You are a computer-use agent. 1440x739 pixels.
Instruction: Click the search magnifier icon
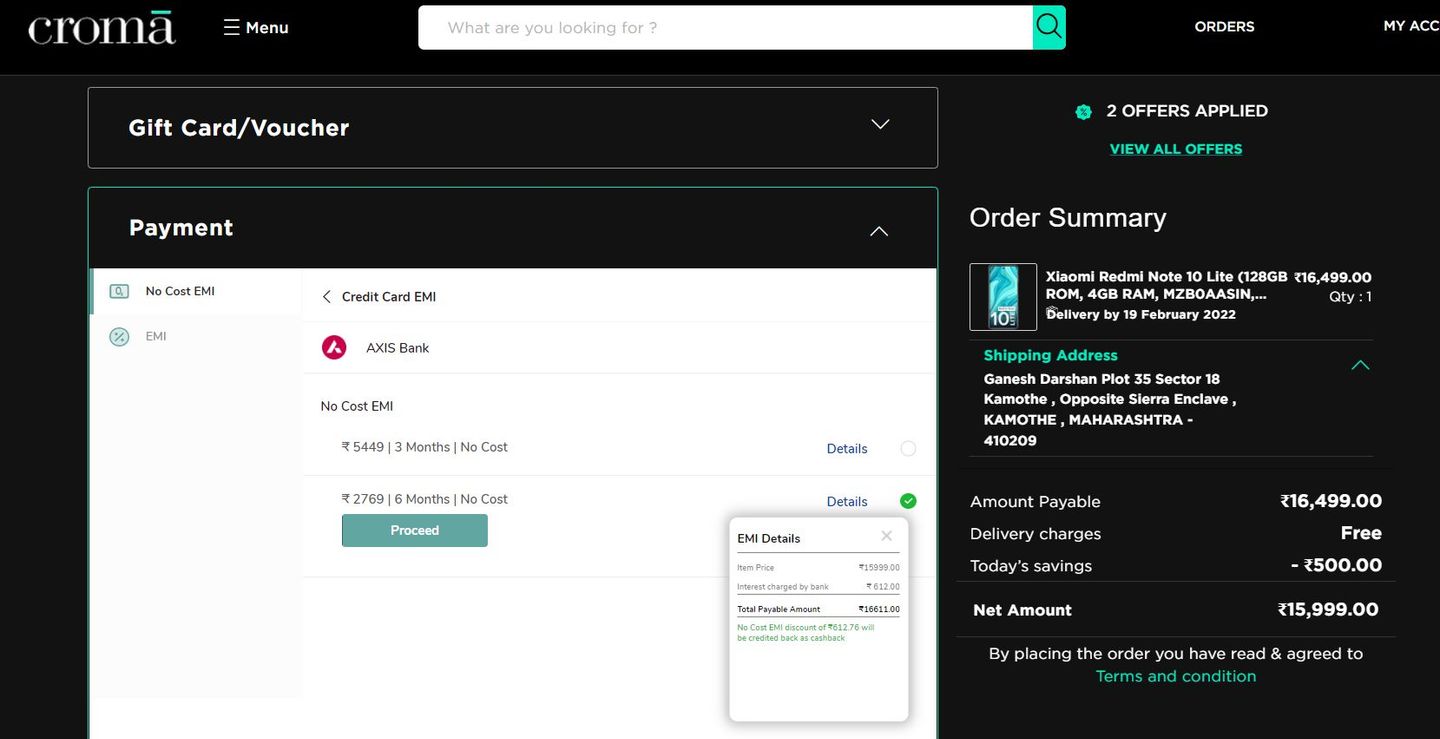pos(1048,27)
